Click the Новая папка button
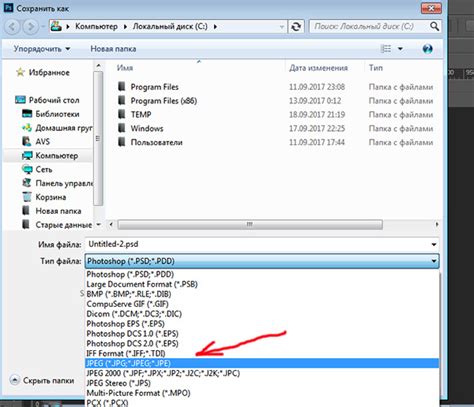The width and height of the screenshot is (474, 407). (113, 49)
